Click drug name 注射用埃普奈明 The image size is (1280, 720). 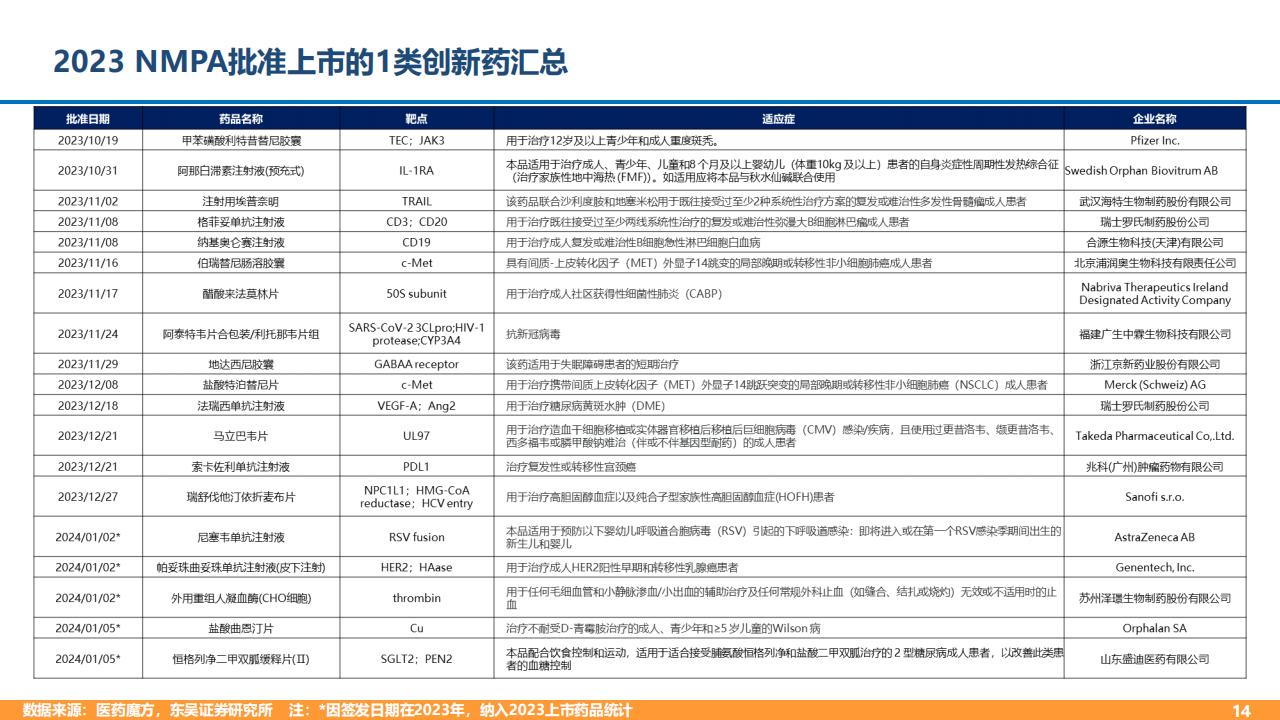pyautogui.click(x=241, y=201)
